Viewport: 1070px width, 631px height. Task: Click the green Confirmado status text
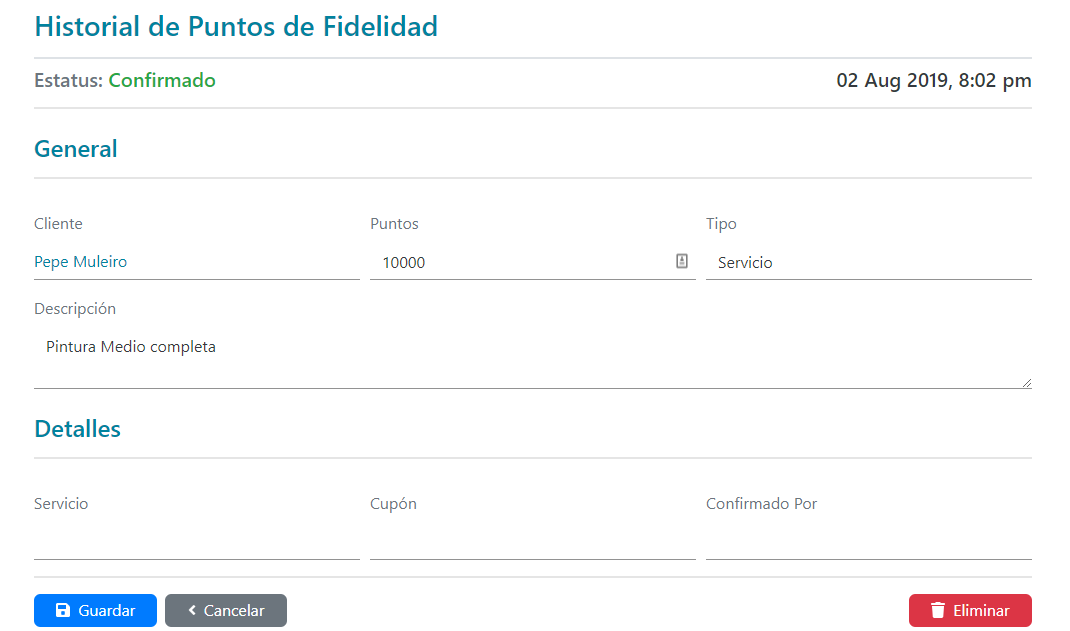click(x=162, y=81)
